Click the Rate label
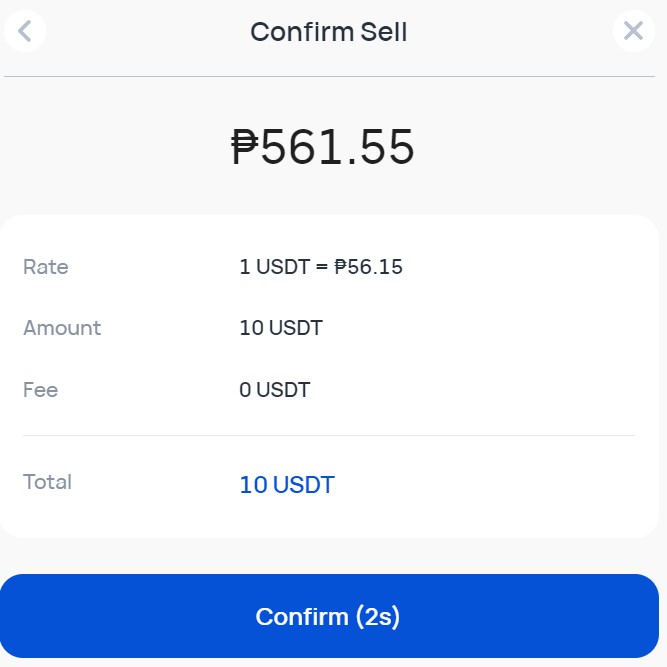The width and height of the screenshot is (667, 667). [x=46, y=267]
